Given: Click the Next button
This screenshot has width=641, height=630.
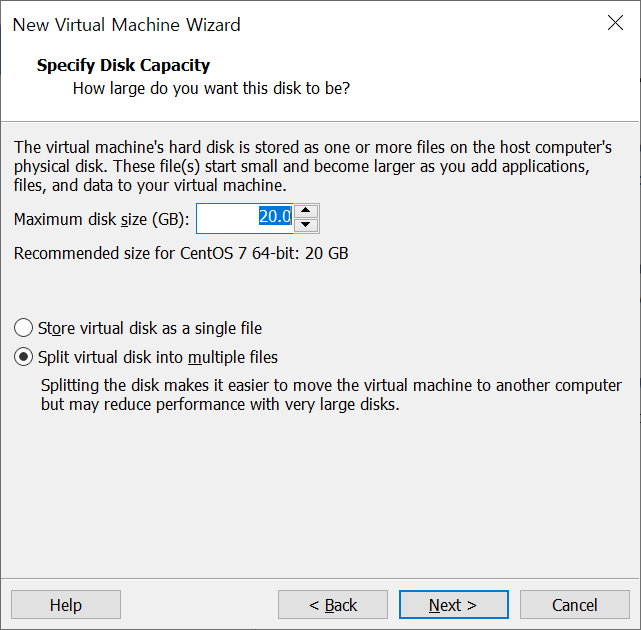Looking at the screenshot, I should [454, 605].
